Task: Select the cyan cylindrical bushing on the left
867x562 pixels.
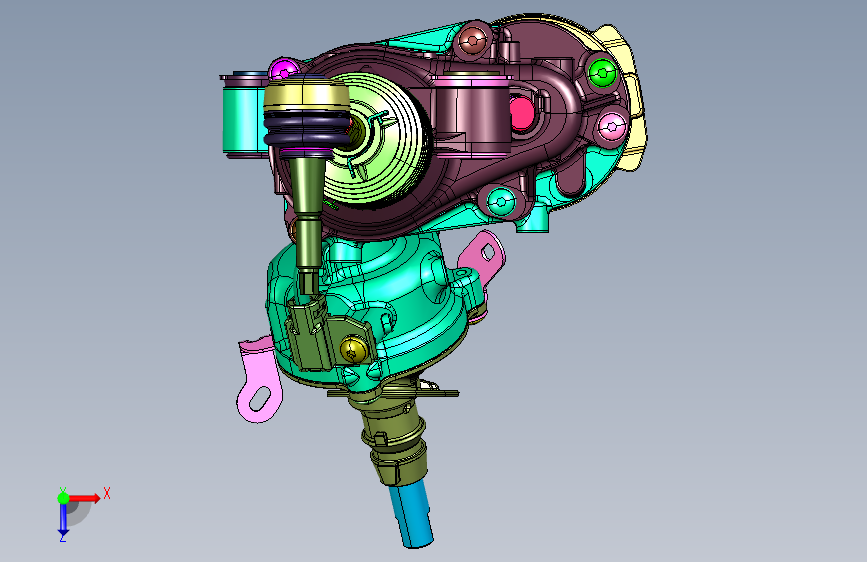Action: tap(243, 120)
